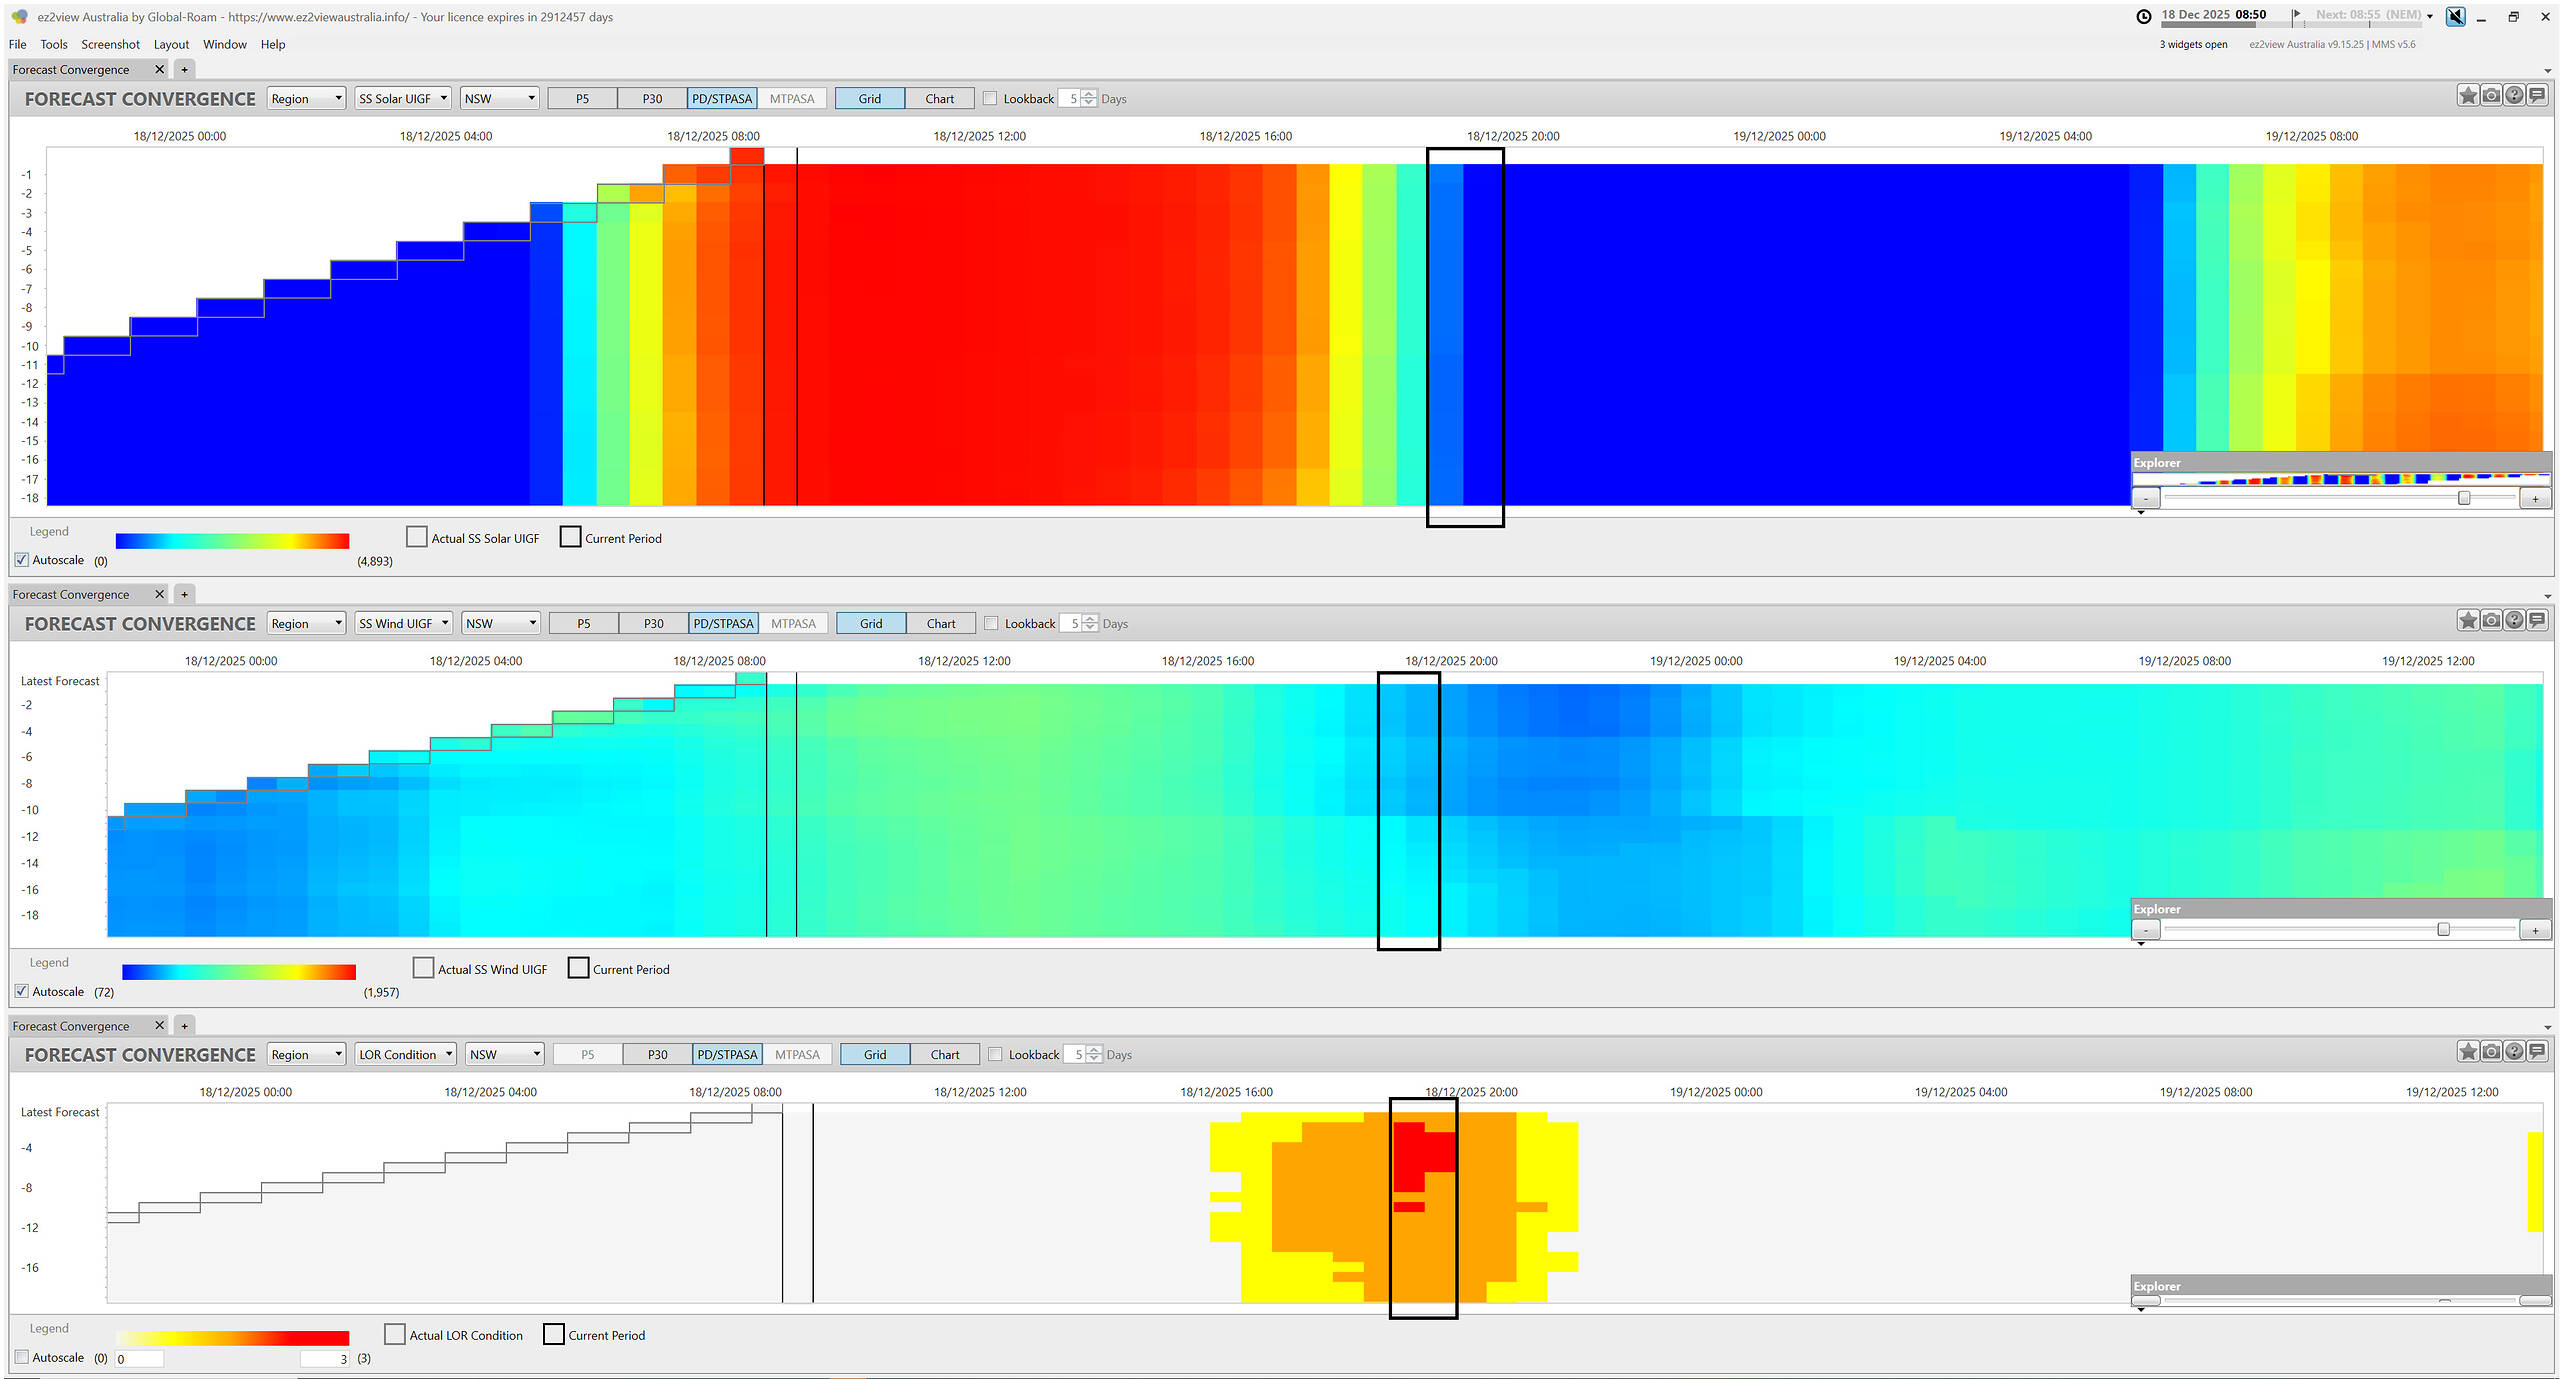Click the mute sound icon in title bar
The height and width of the screenshot is (1379, 2560).
tap(2455, 16)
